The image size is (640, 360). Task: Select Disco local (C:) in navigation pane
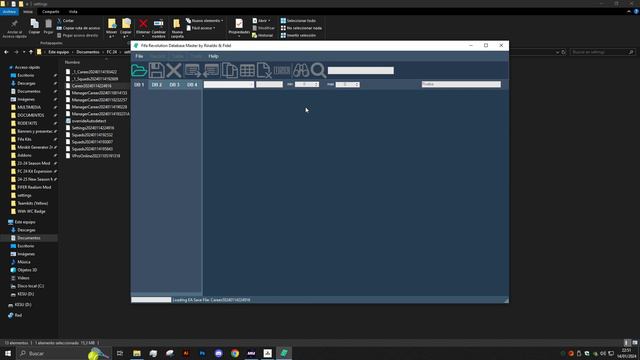coord(30,286)
